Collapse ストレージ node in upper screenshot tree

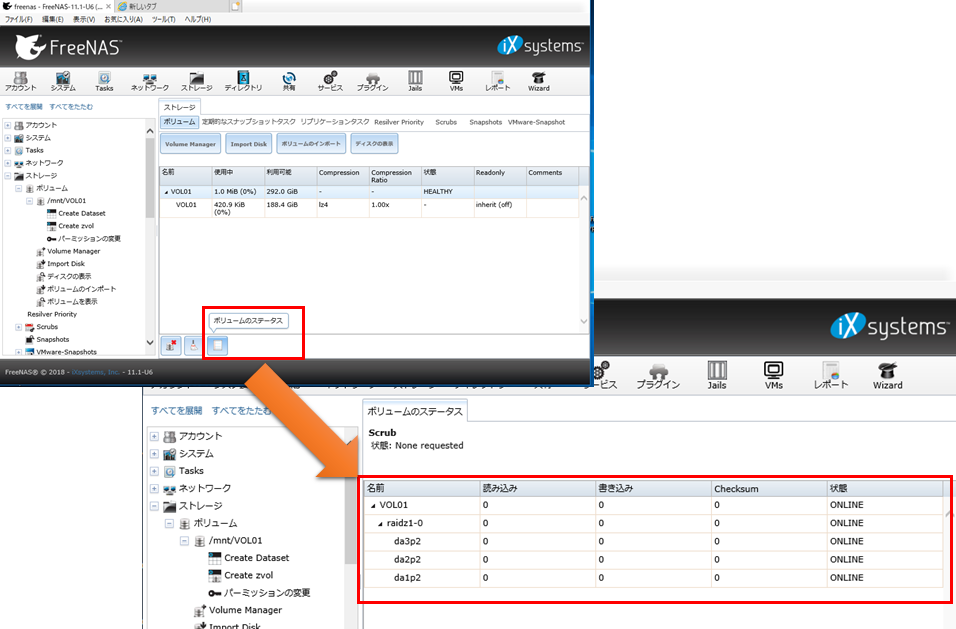point(8,176)
